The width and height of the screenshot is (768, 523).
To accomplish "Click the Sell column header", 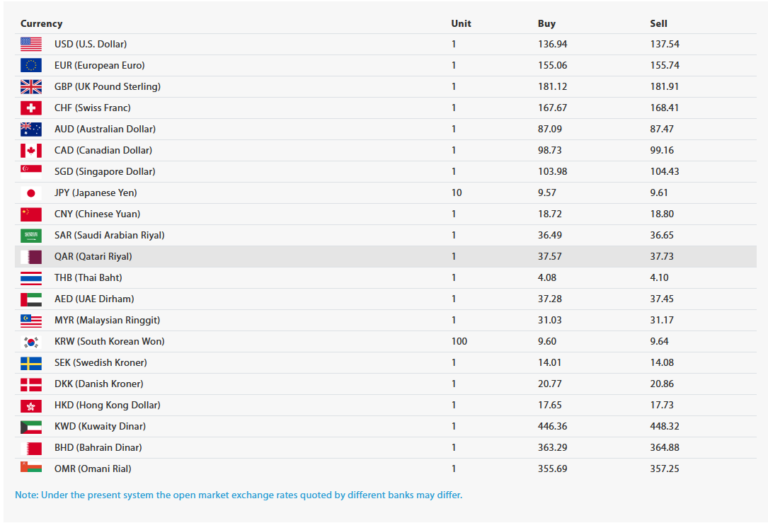I will (658, 23).
